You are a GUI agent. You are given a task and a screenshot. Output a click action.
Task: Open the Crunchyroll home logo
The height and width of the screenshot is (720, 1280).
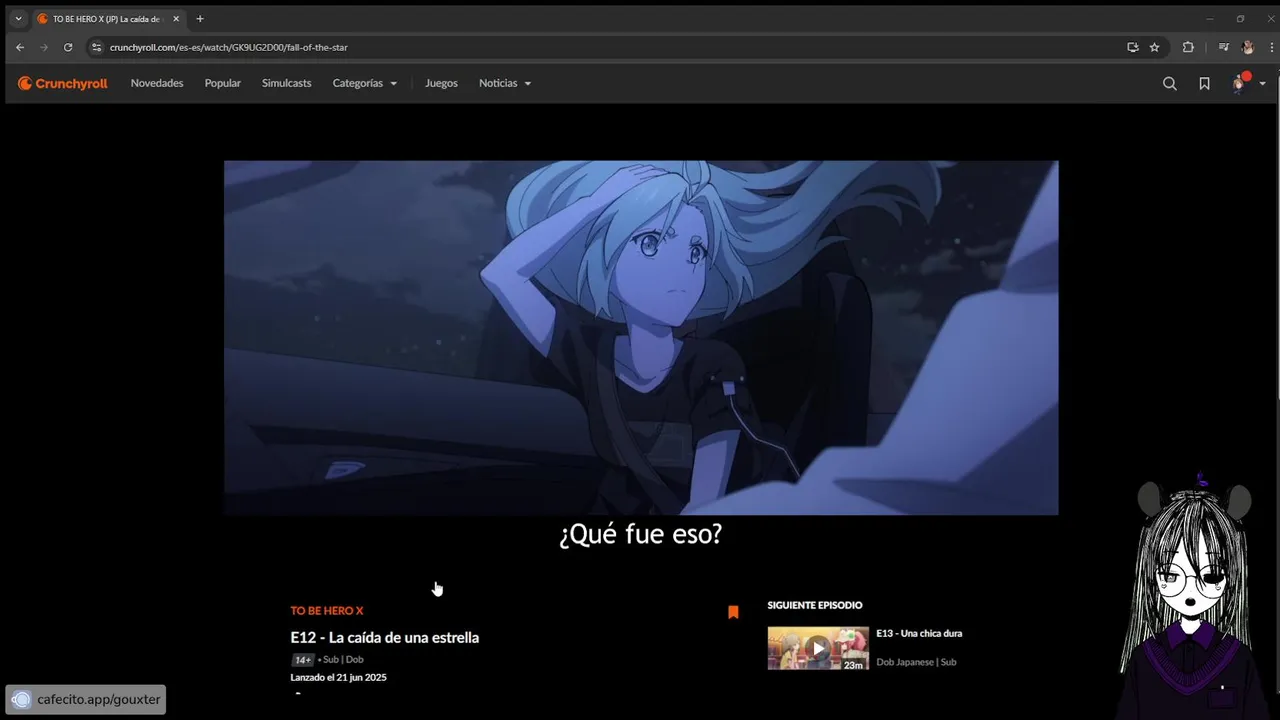(63, 84)
